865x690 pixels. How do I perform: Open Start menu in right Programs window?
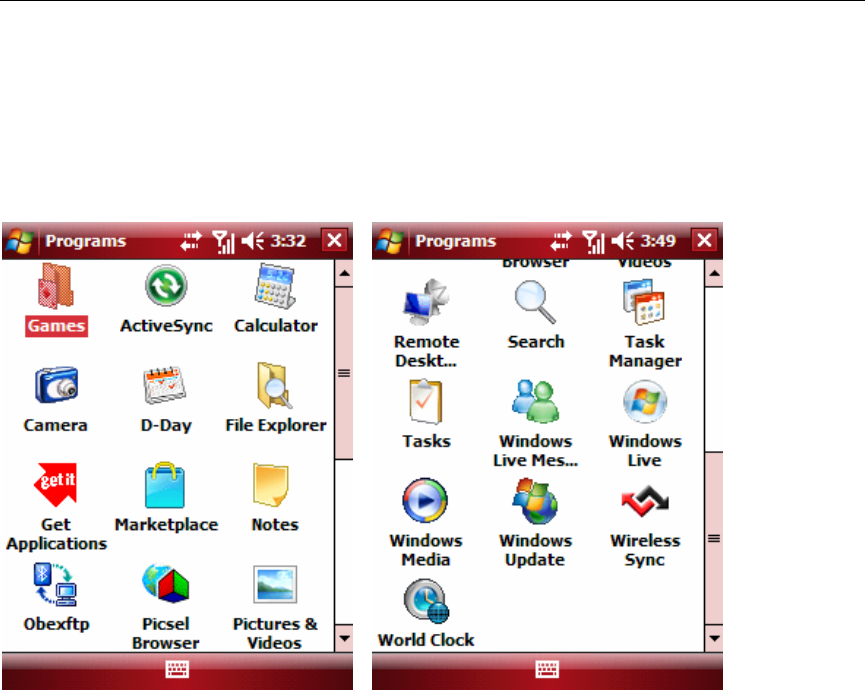tap(390, 241)
